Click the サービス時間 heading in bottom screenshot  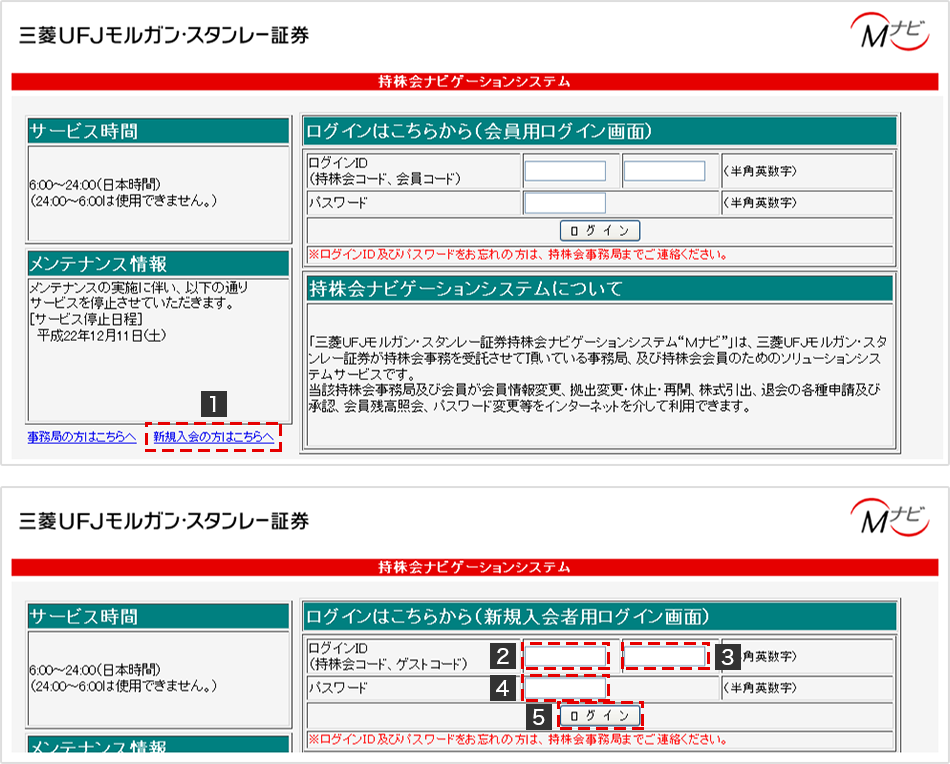159,617
